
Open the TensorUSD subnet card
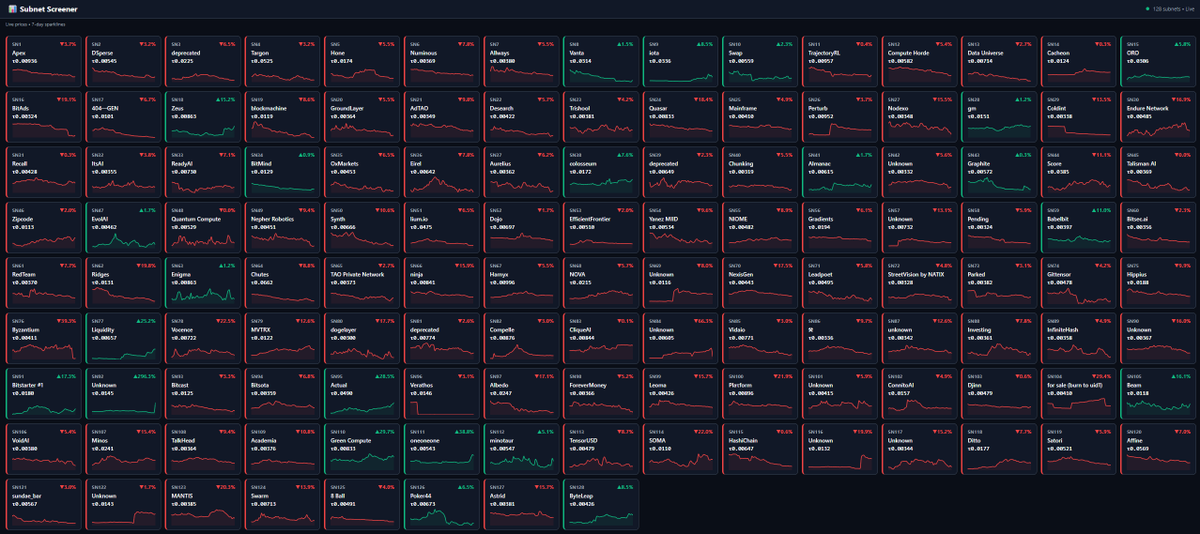click(x=600, y=449)
